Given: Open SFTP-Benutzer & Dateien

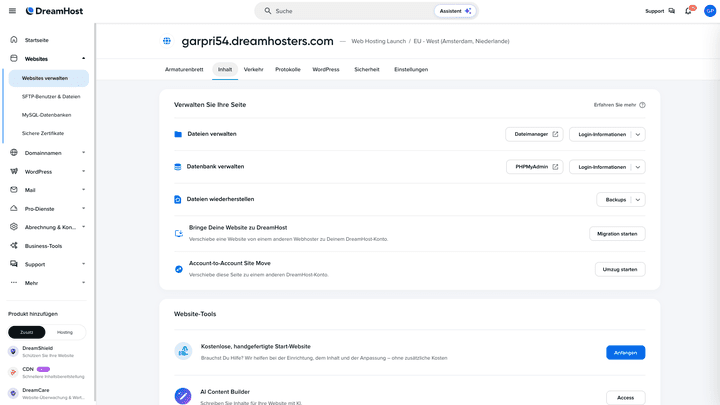Looking at the screenshot, I should (x=51, y=96).
